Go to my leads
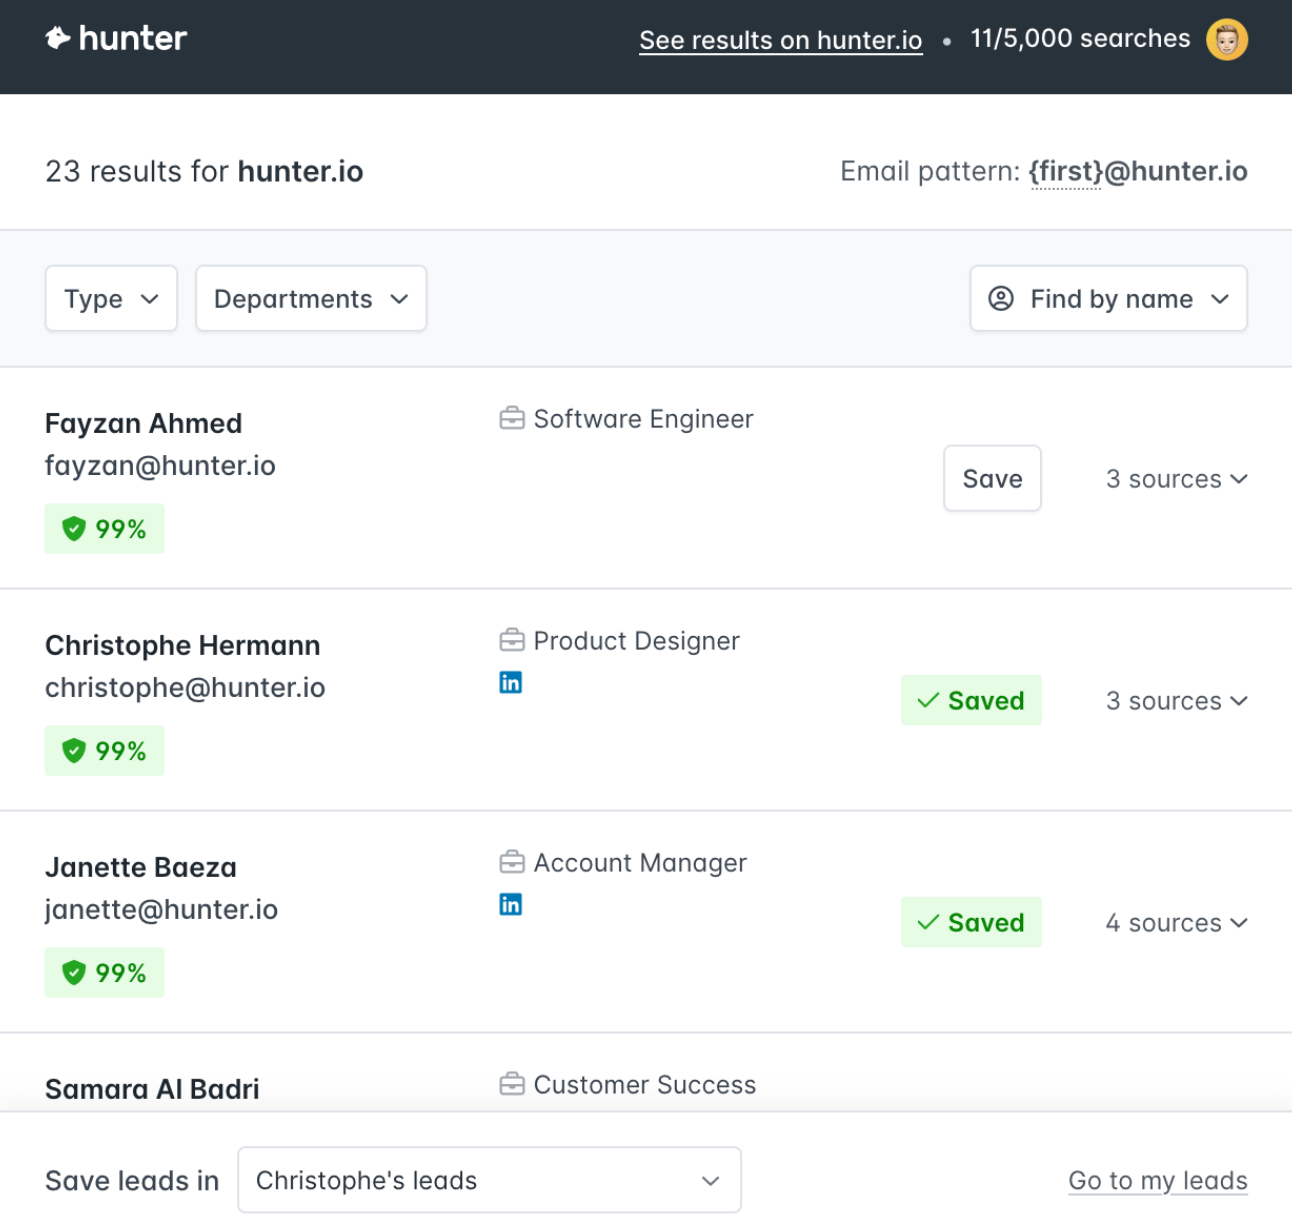The image size is (1292, 1224). 1158,1181
